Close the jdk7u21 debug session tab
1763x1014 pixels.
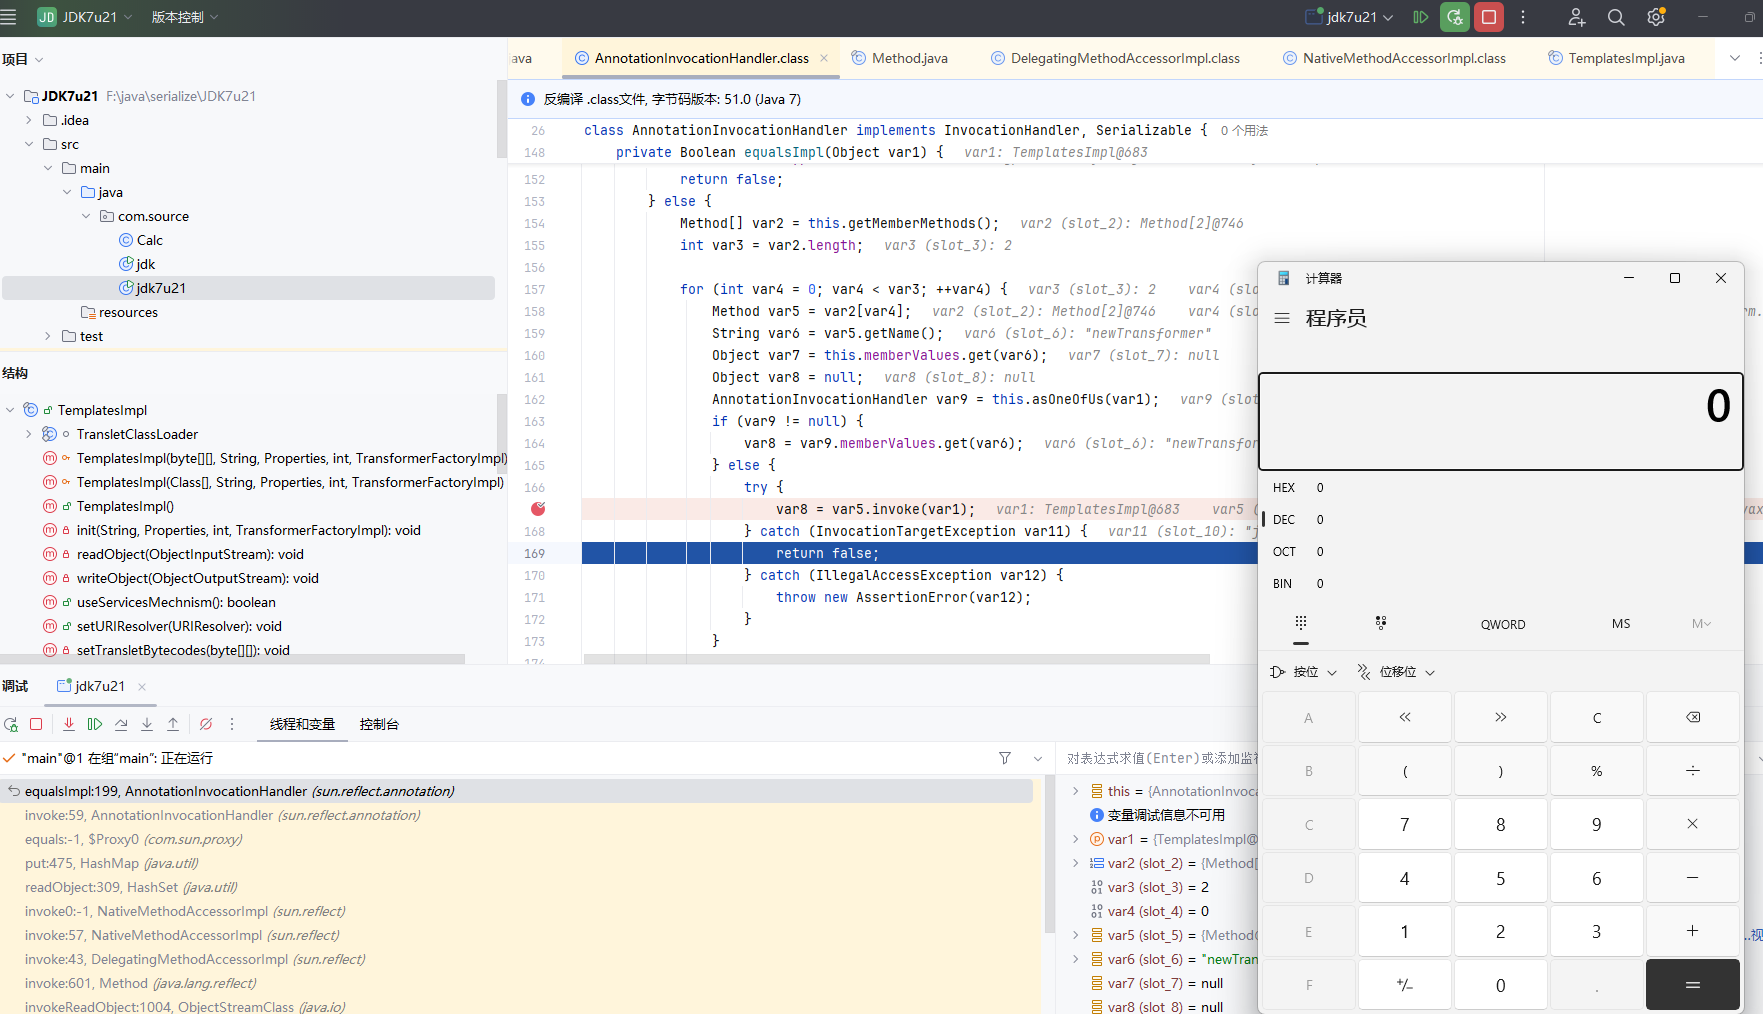click(x=142, y=686)
